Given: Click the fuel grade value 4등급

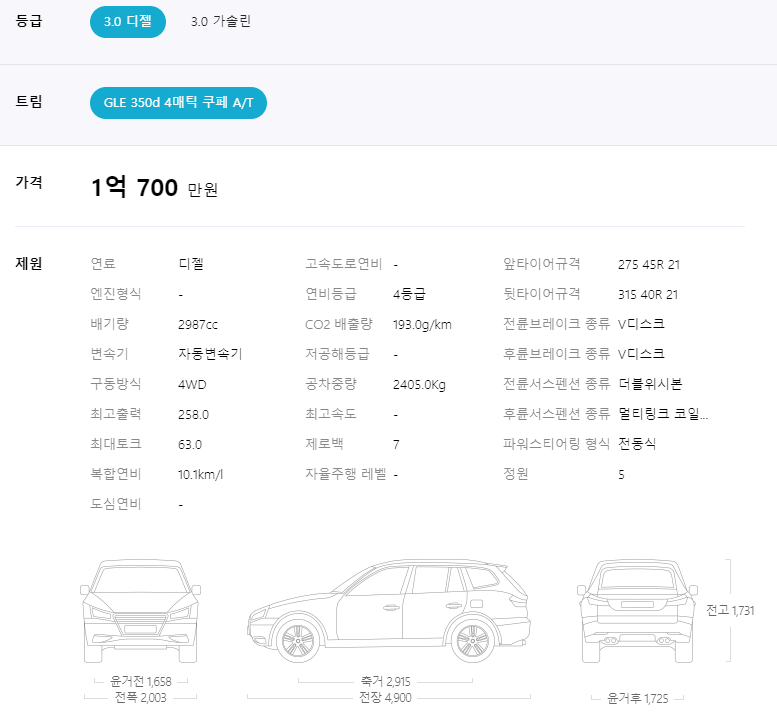Looking at the screenshot, I should 409,294.
